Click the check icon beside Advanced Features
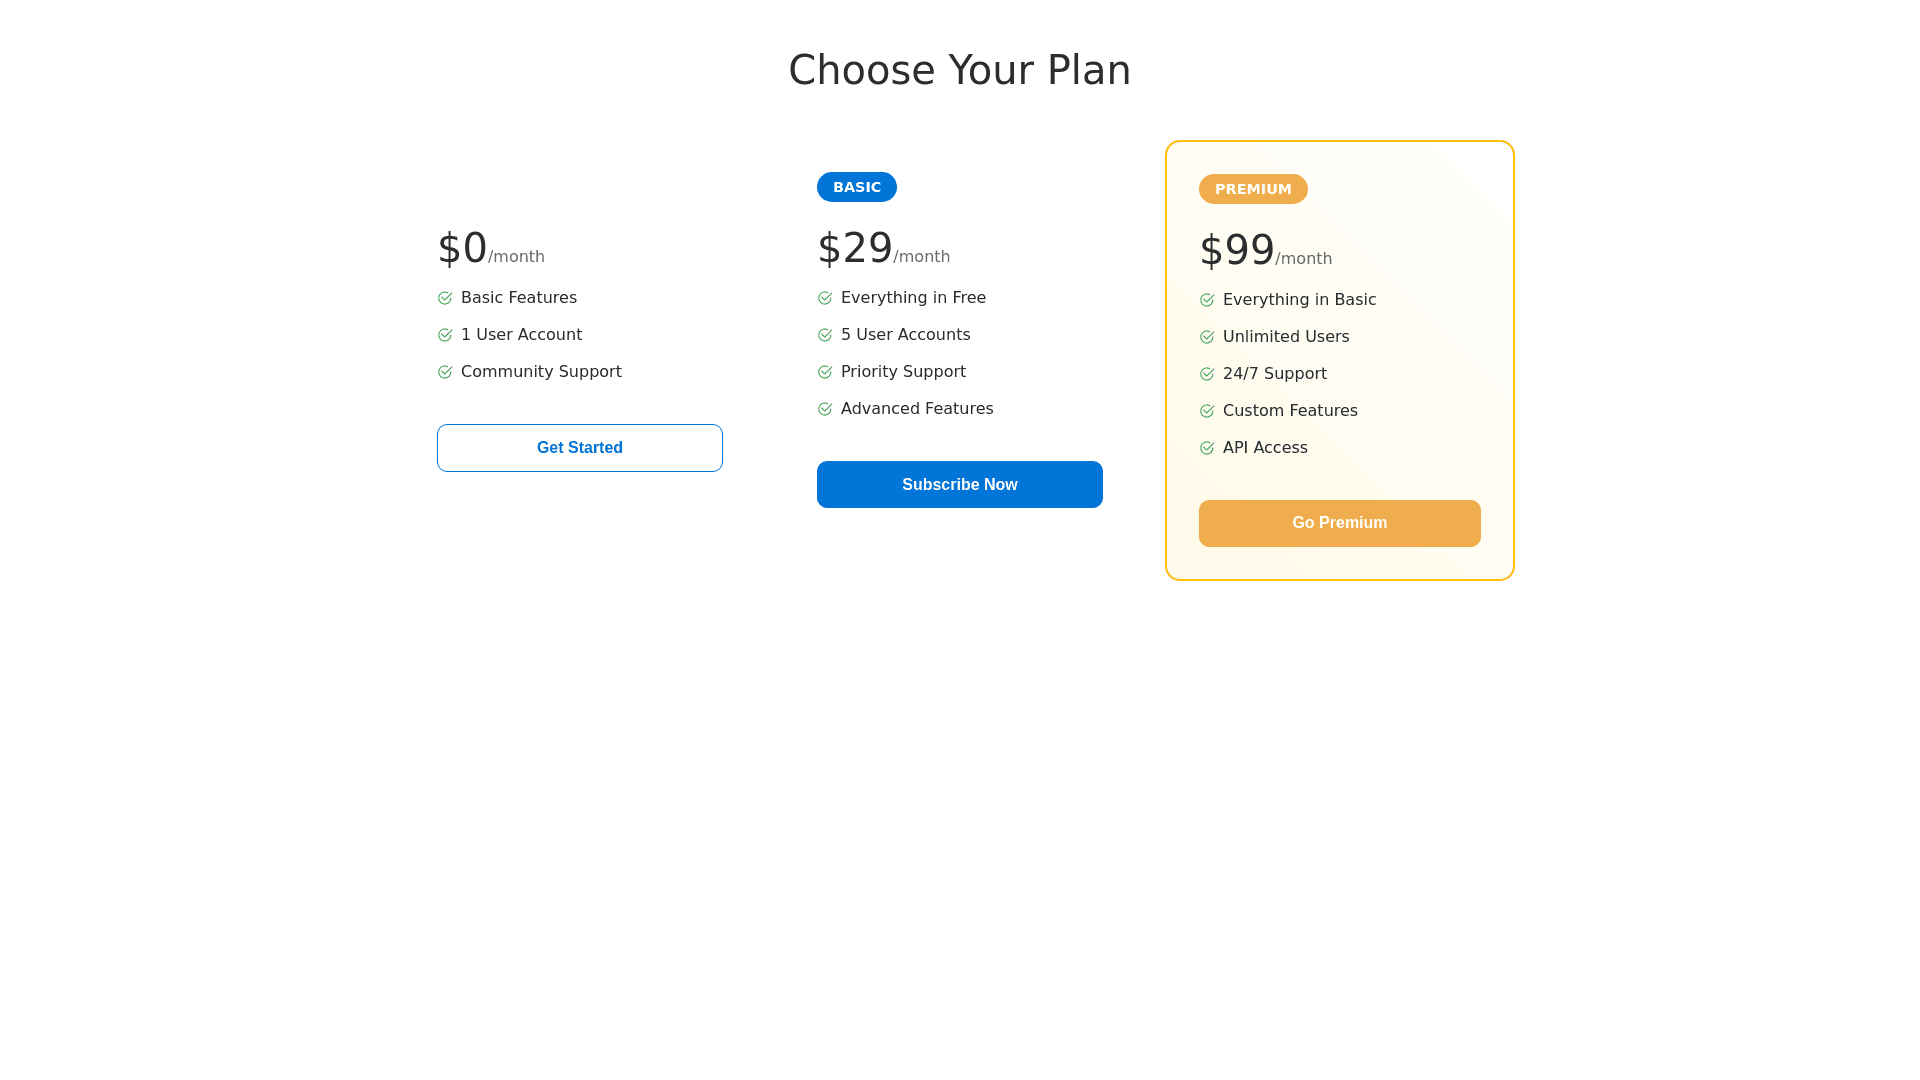 pyautogui.click(x=825, y=409)
